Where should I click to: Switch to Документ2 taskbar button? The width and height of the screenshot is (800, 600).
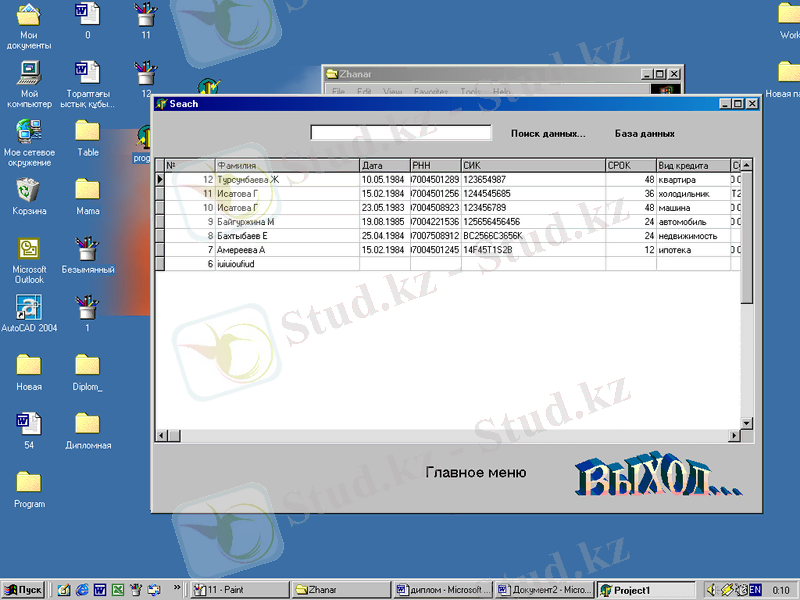[x=544, y=590]
